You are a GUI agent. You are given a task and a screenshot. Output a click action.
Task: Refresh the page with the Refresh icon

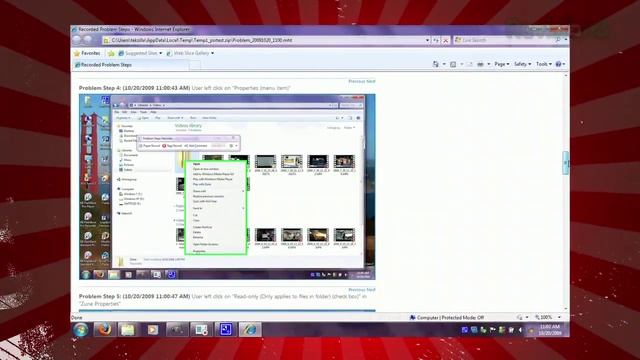[x=436, y=40]
